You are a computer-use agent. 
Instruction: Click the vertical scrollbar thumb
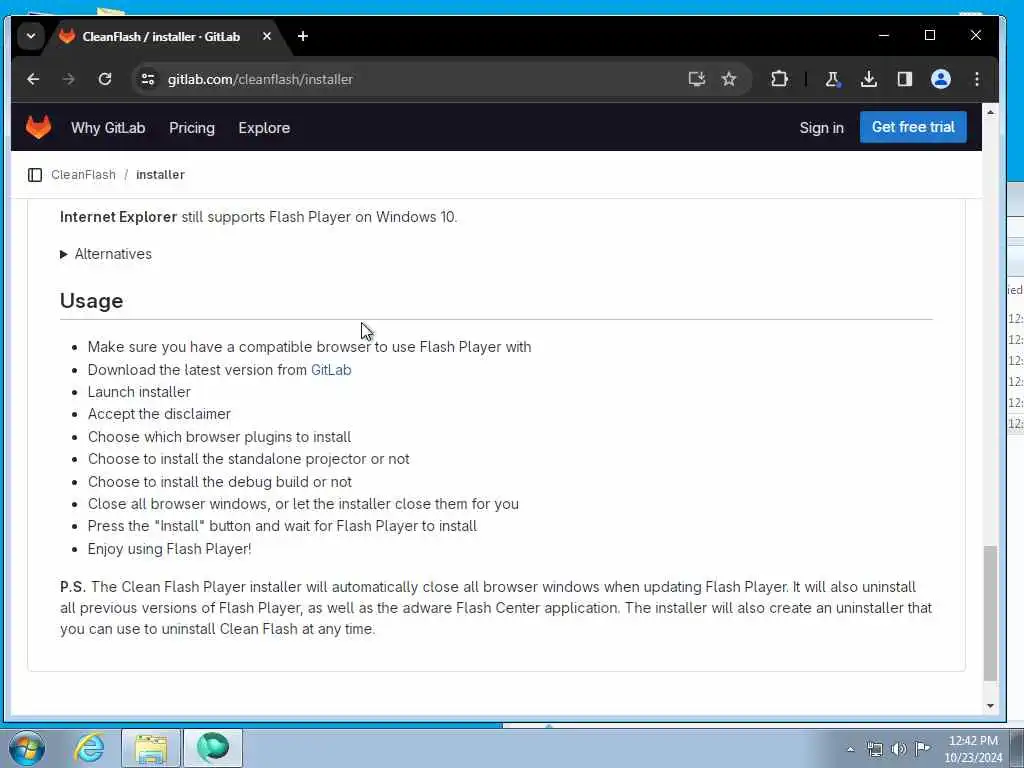pyautogui.click(x=990, y=613)
